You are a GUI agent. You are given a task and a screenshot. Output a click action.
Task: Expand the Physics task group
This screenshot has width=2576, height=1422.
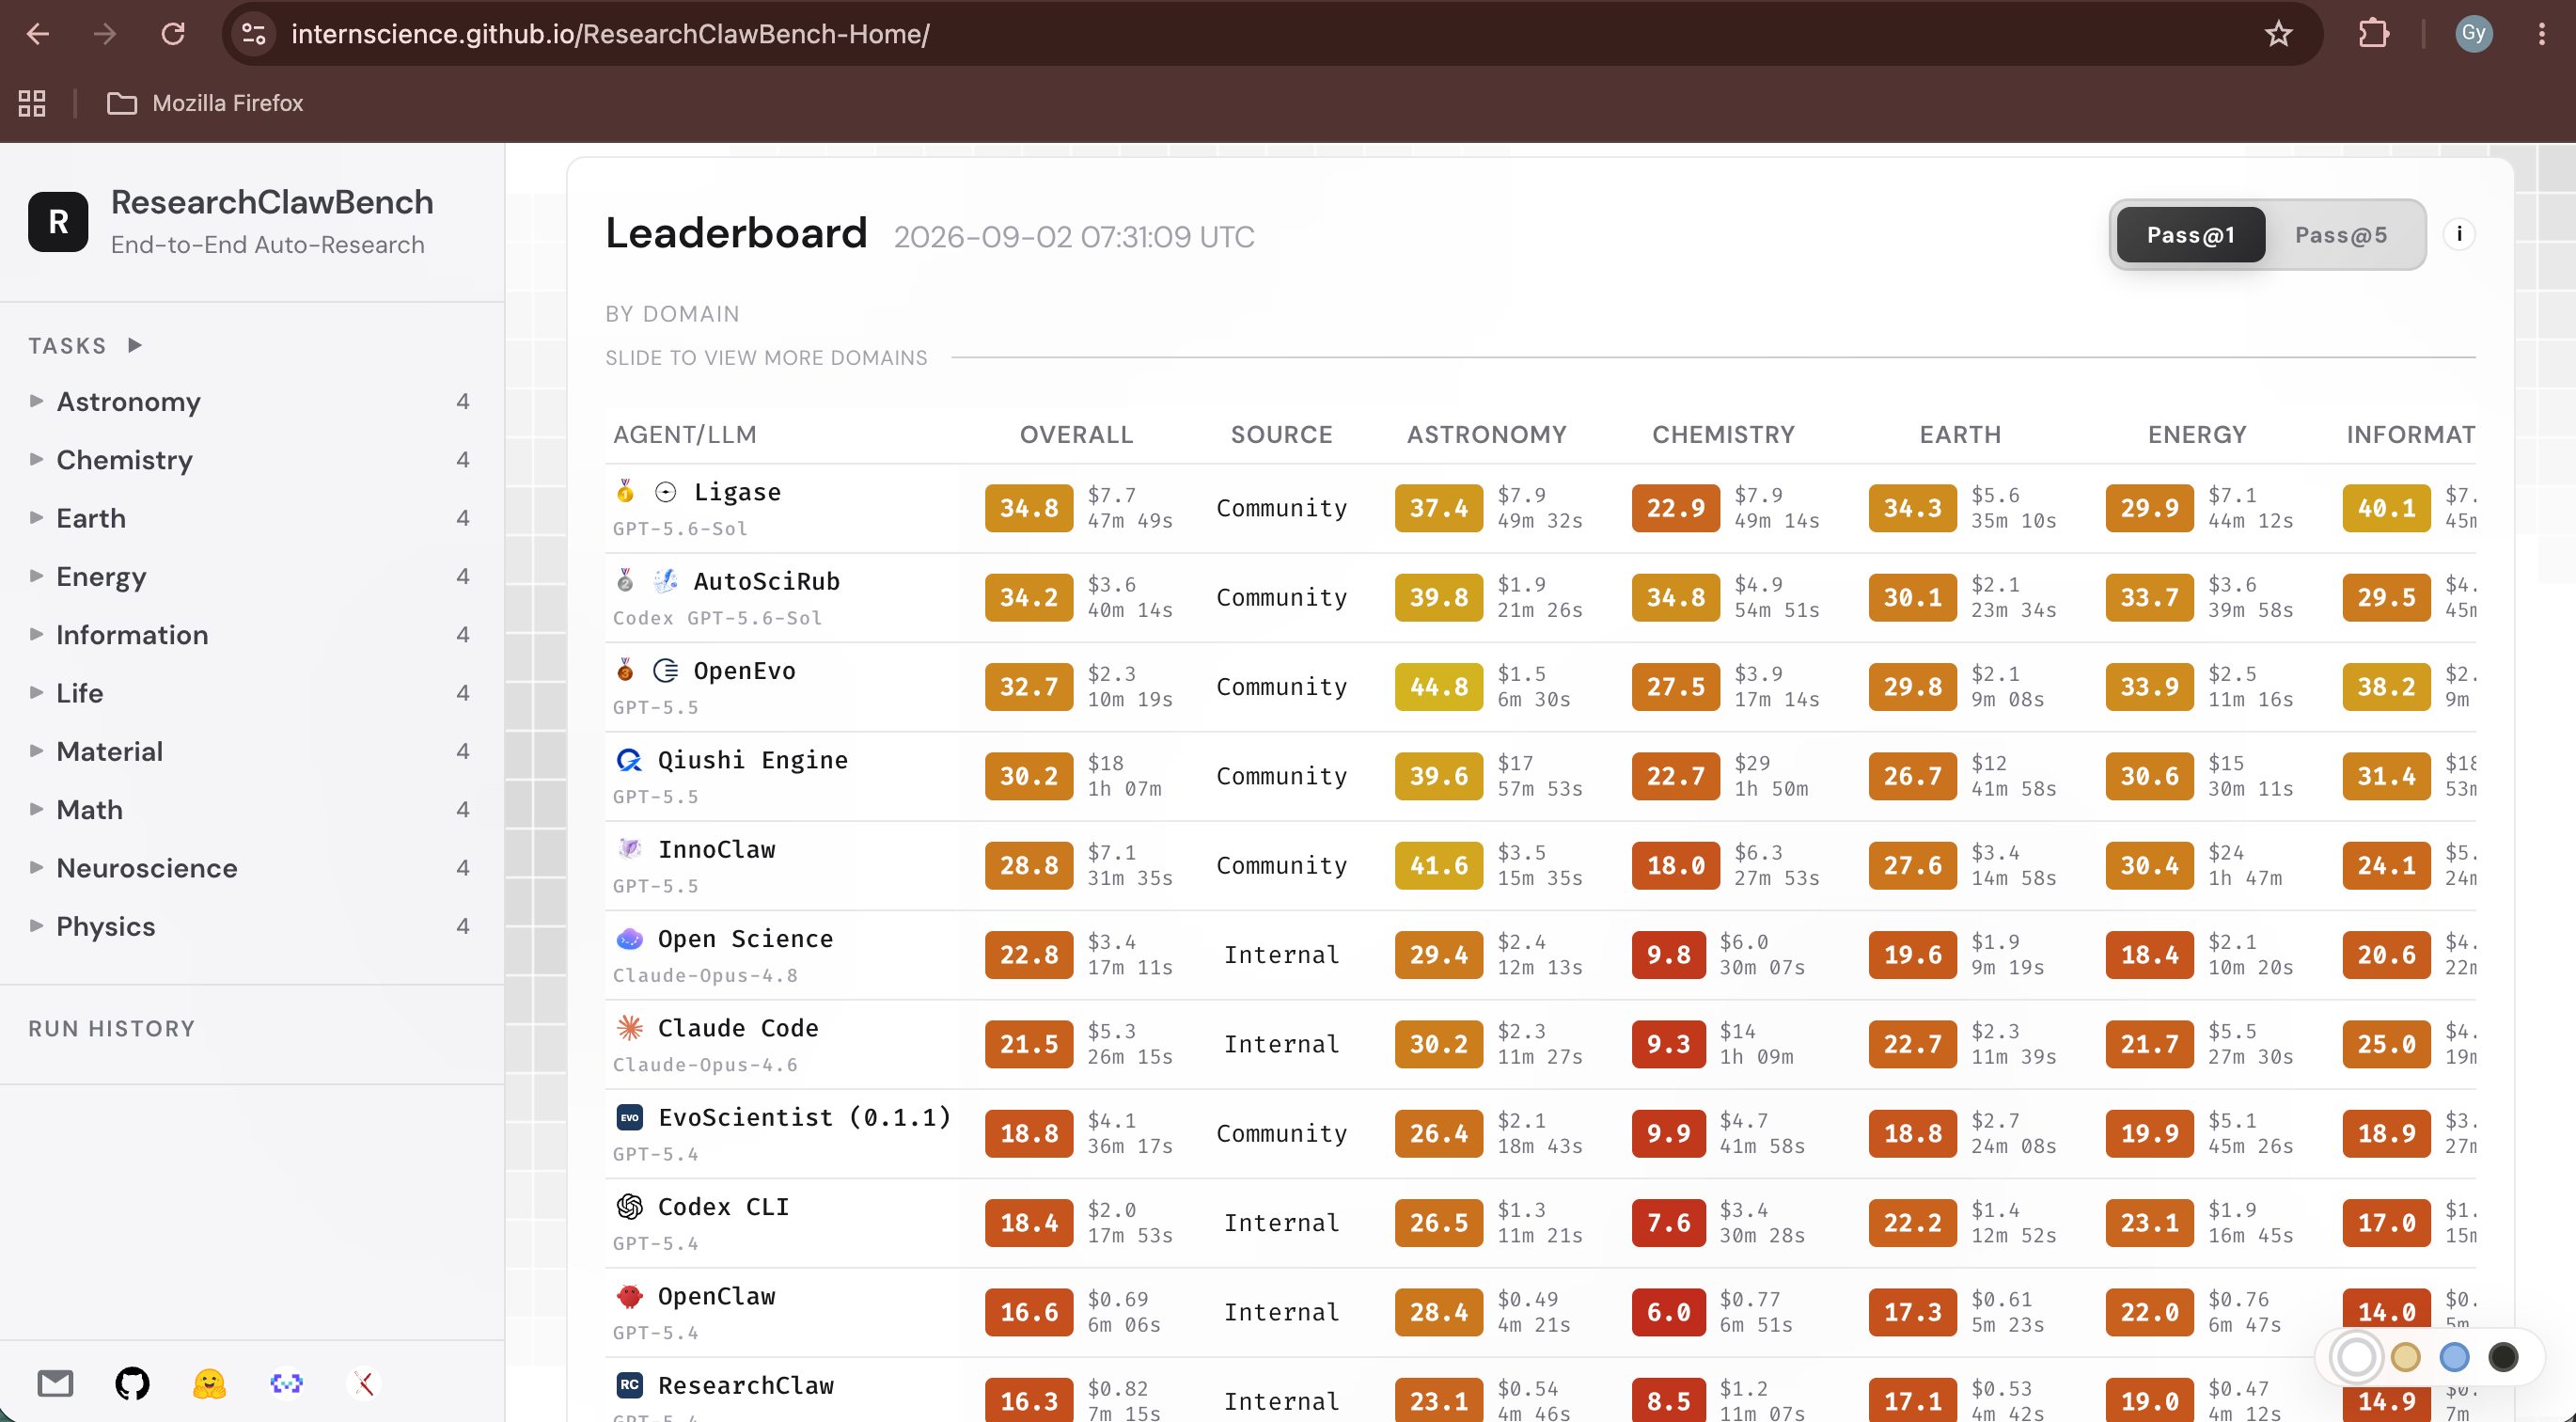pos(250,926)
